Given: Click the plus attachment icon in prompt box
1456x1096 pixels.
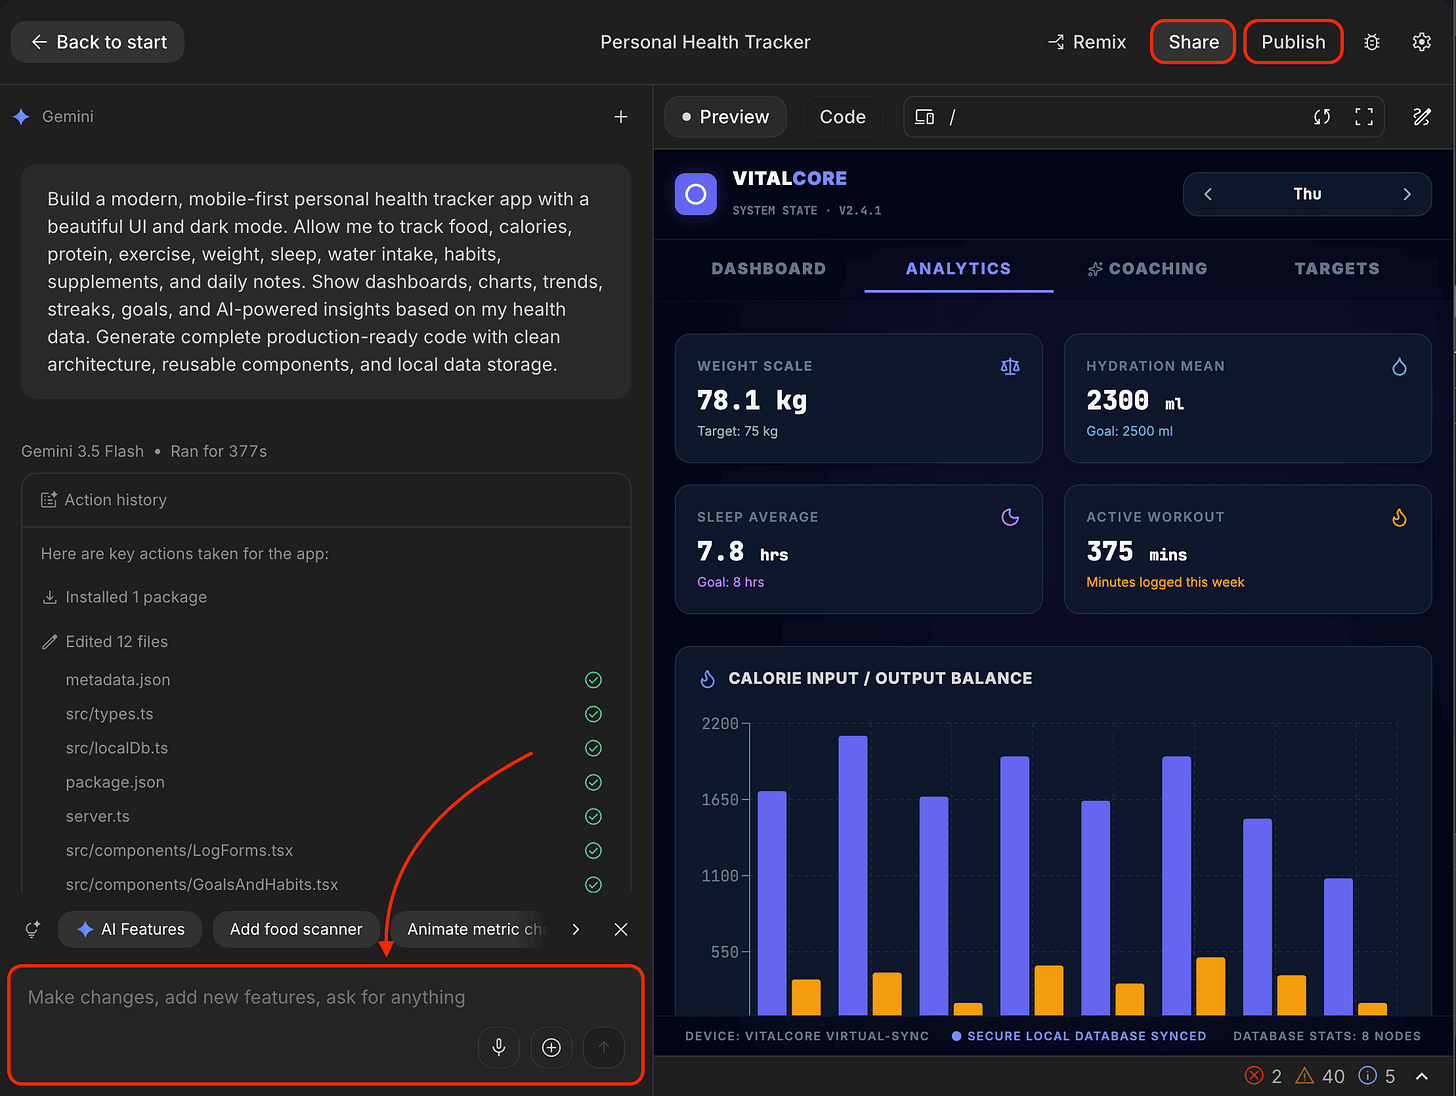Looking at the screenshot, I should tap(551, 1047).
